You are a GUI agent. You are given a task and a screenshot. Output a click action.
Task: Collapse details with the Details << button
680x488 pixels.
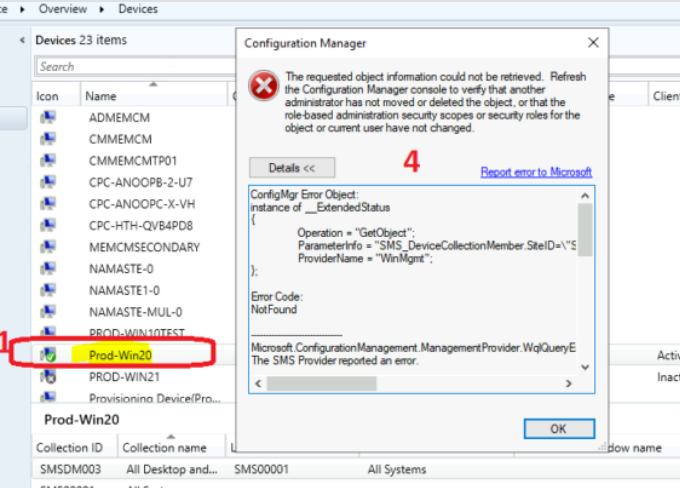click(x=292, y=168)
